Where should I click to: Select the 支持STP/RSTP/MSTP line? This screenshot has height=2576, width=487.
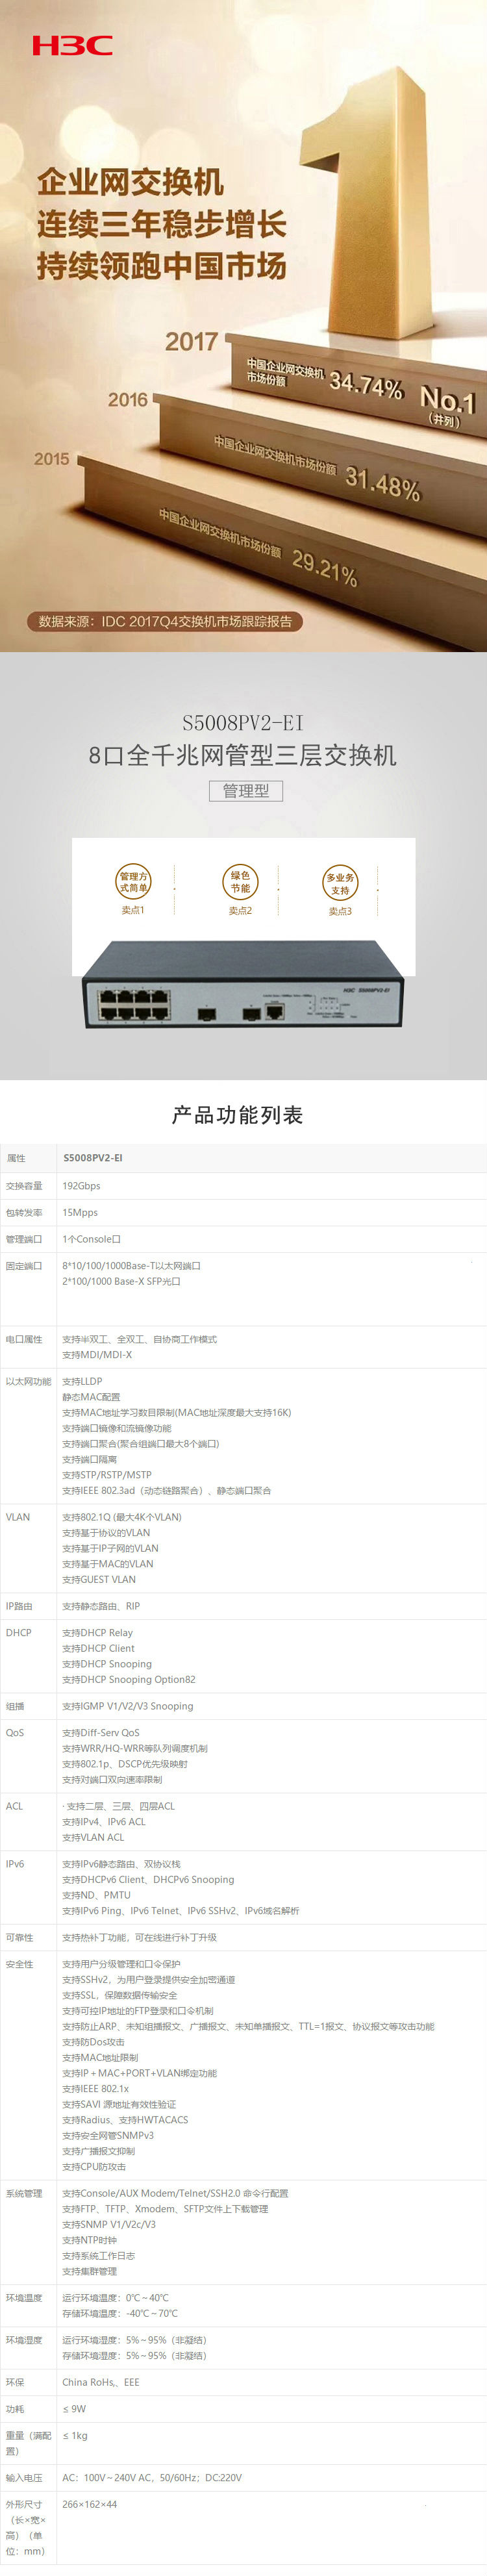click(x=107, y=1475)
